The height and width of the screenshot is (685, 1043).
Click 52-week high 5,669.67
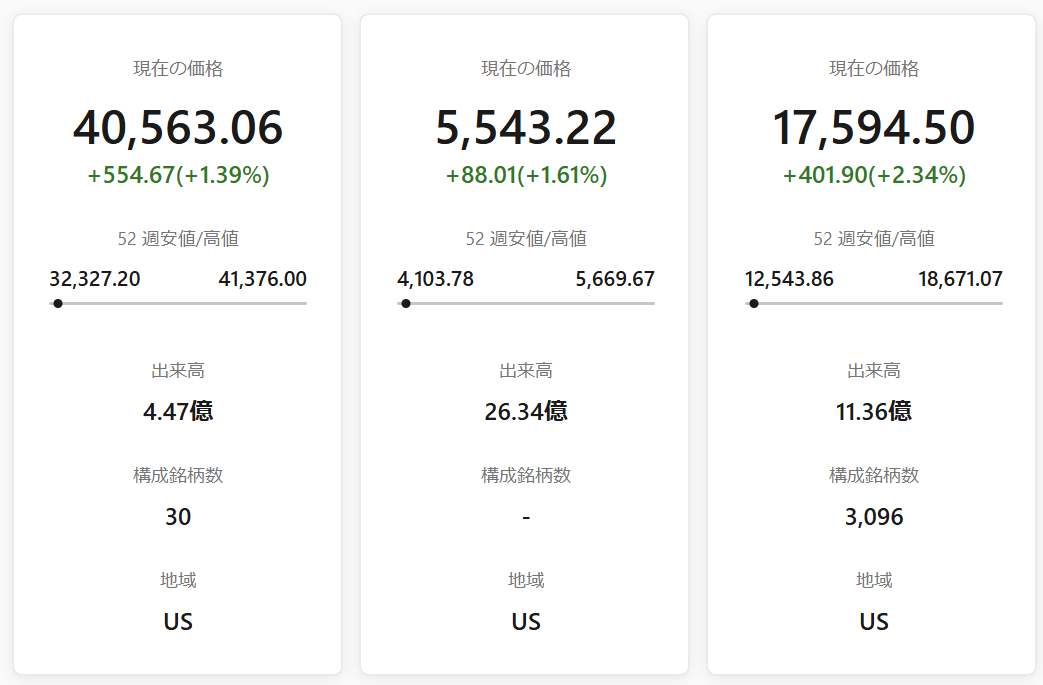point(615,279)
